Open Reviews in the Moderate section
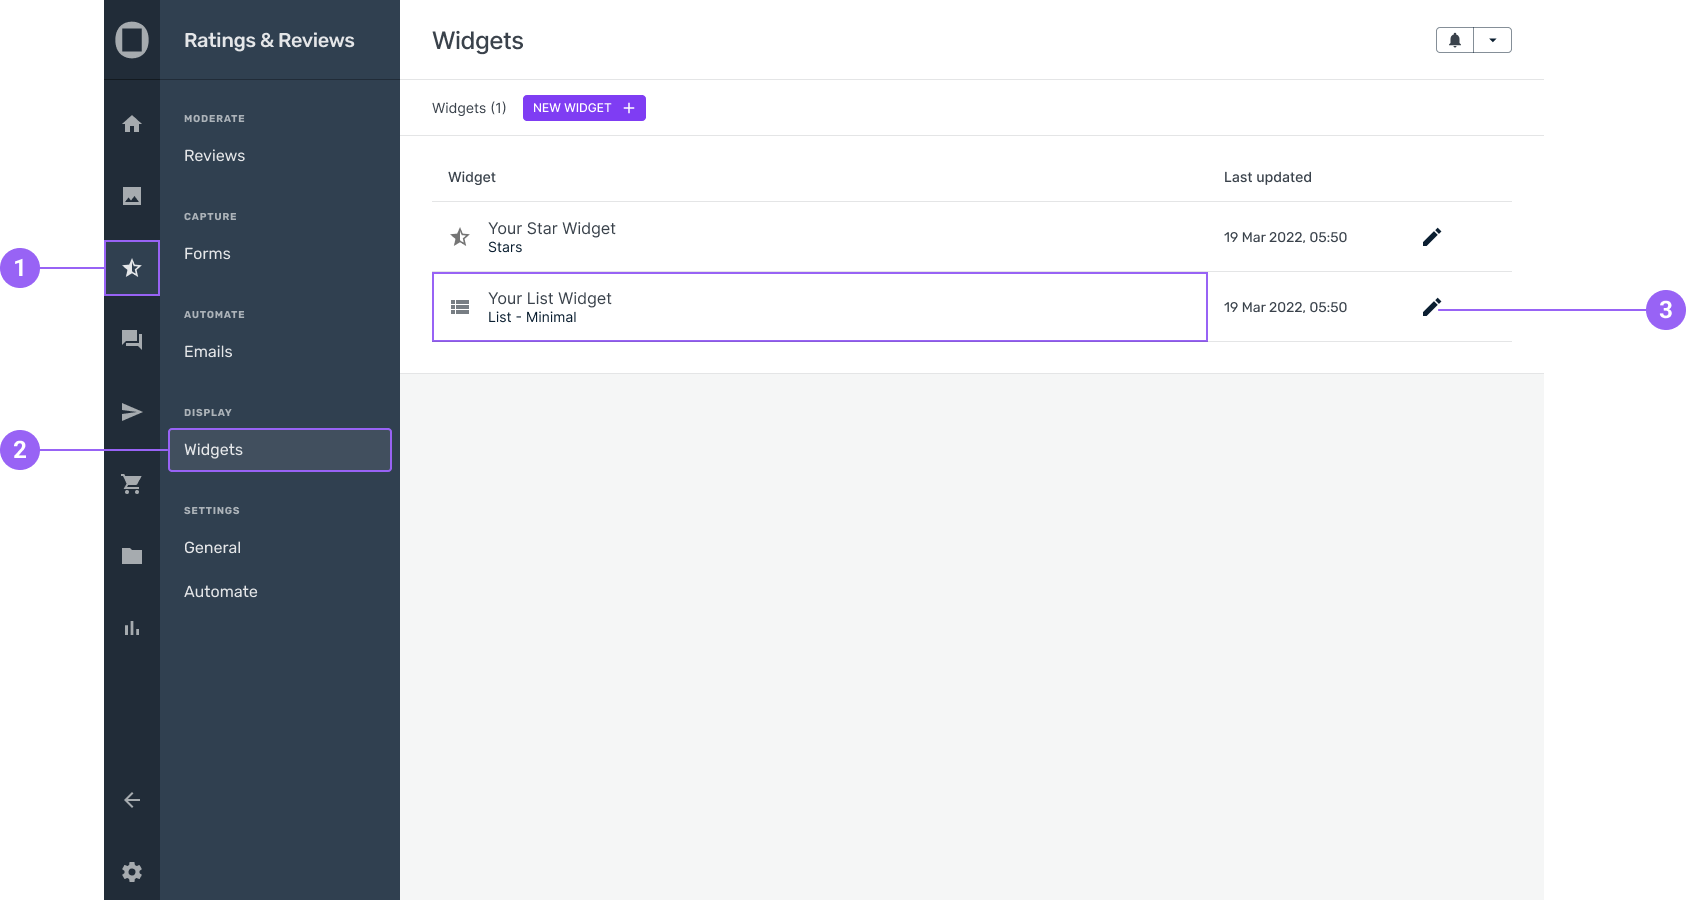 tap(215, 156)
